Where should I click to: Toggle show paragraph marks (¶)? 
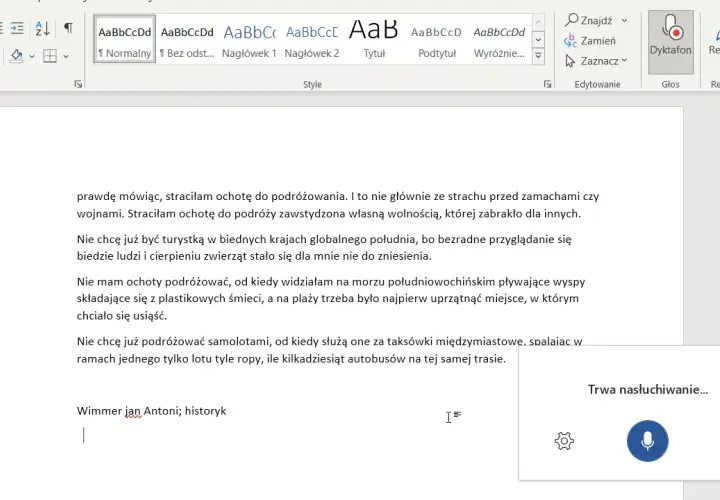(x=68, y=28)
